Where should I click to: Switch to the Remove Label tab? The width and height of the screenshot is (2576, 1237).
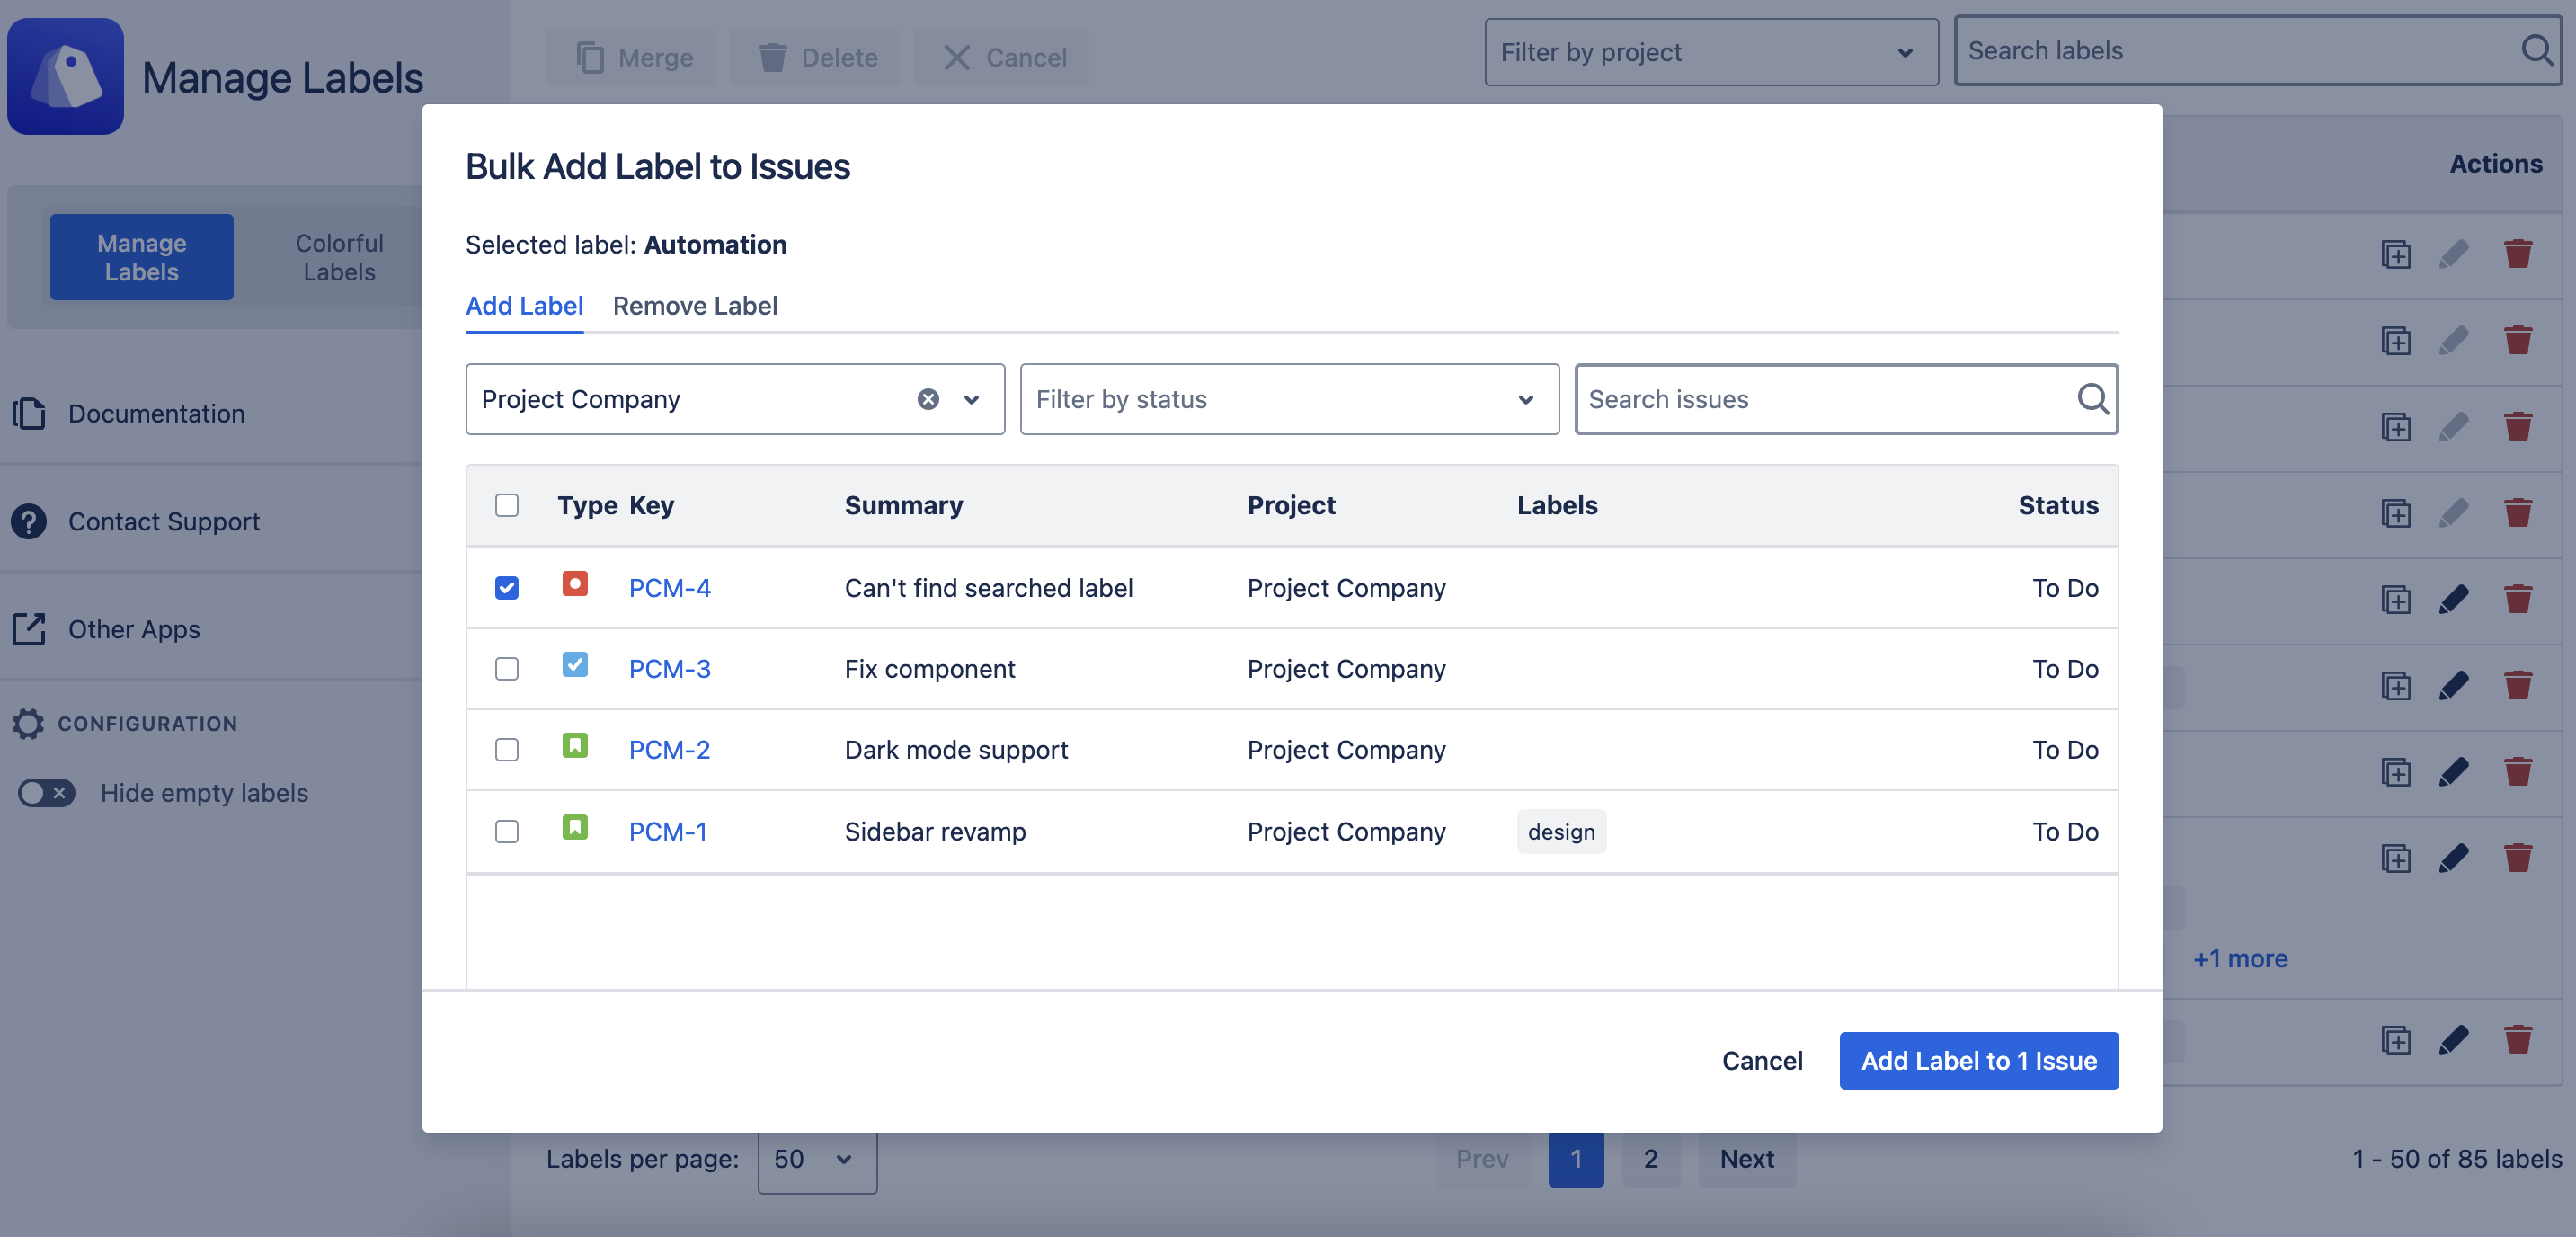694,306
